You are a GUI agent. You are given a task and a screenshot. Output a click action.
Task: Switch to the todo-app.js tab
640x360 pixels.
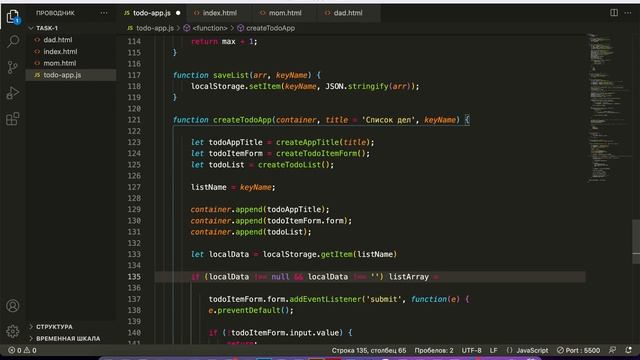click(151, 13)
